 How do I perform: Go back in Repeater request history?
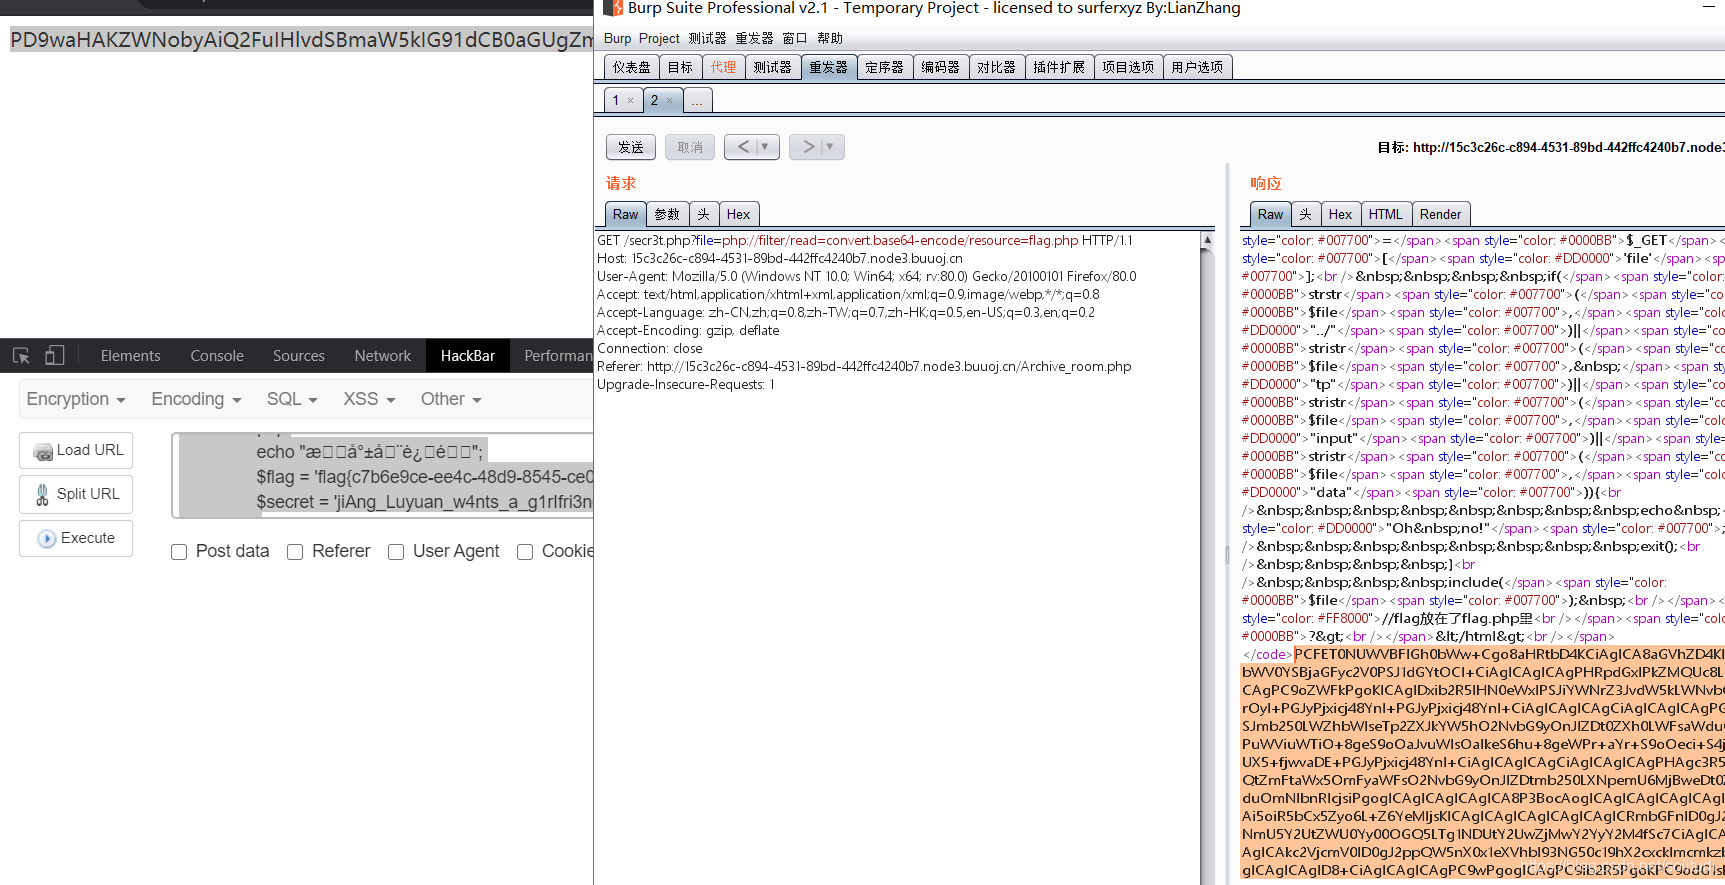[743, 147]
